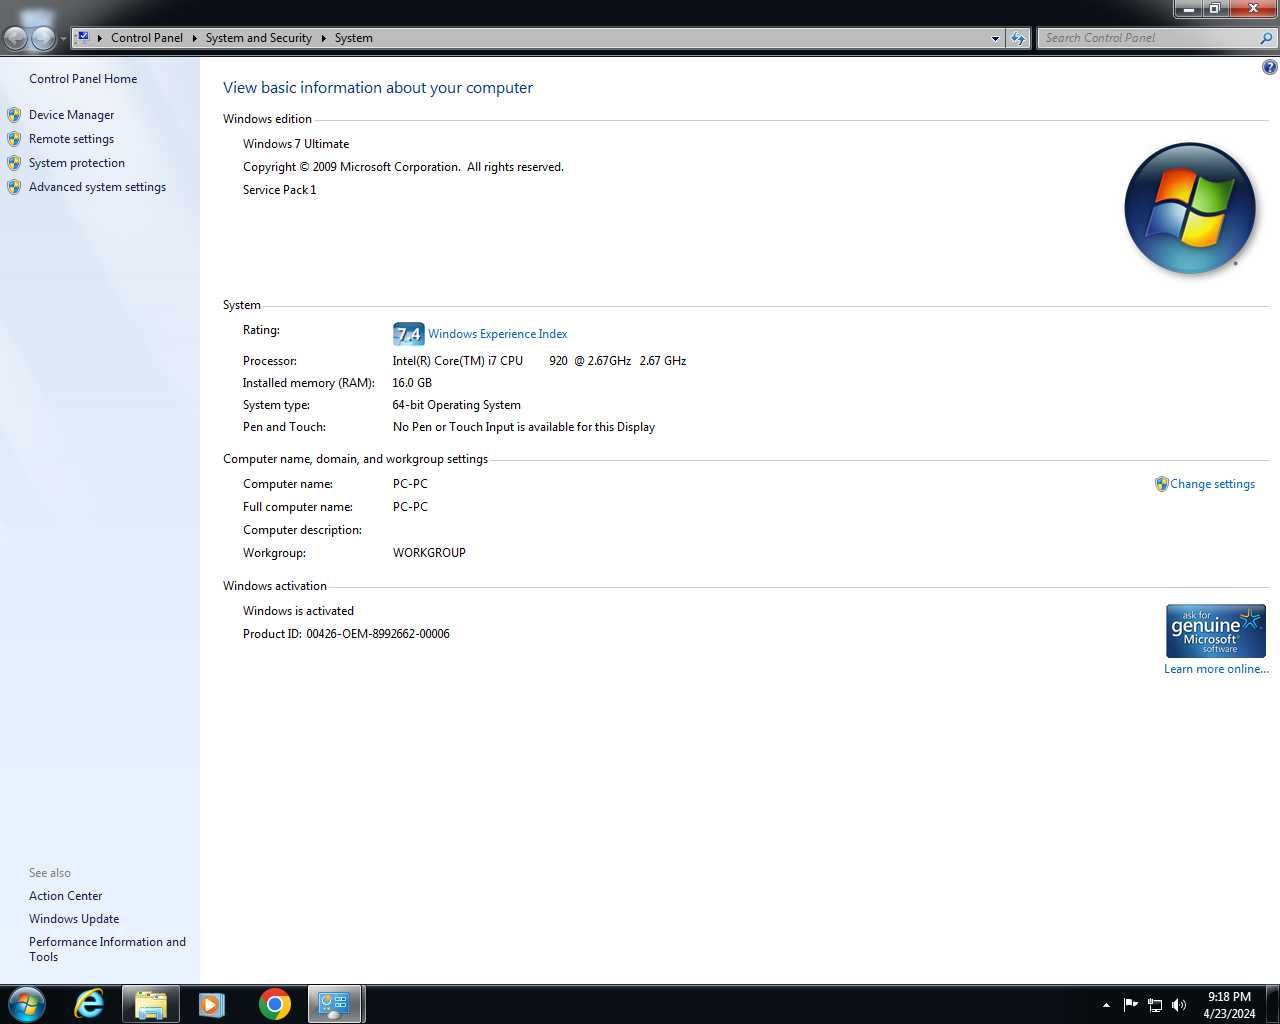Click the 64-bit Operating System text
The width and height of the screenshot is (1280, 1024).
coord(456,405)
